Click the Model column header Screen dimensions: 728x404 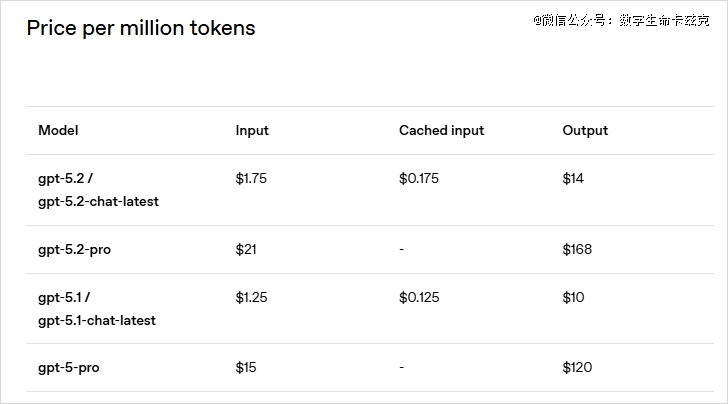pyautogui.click(x=58, y=130)
